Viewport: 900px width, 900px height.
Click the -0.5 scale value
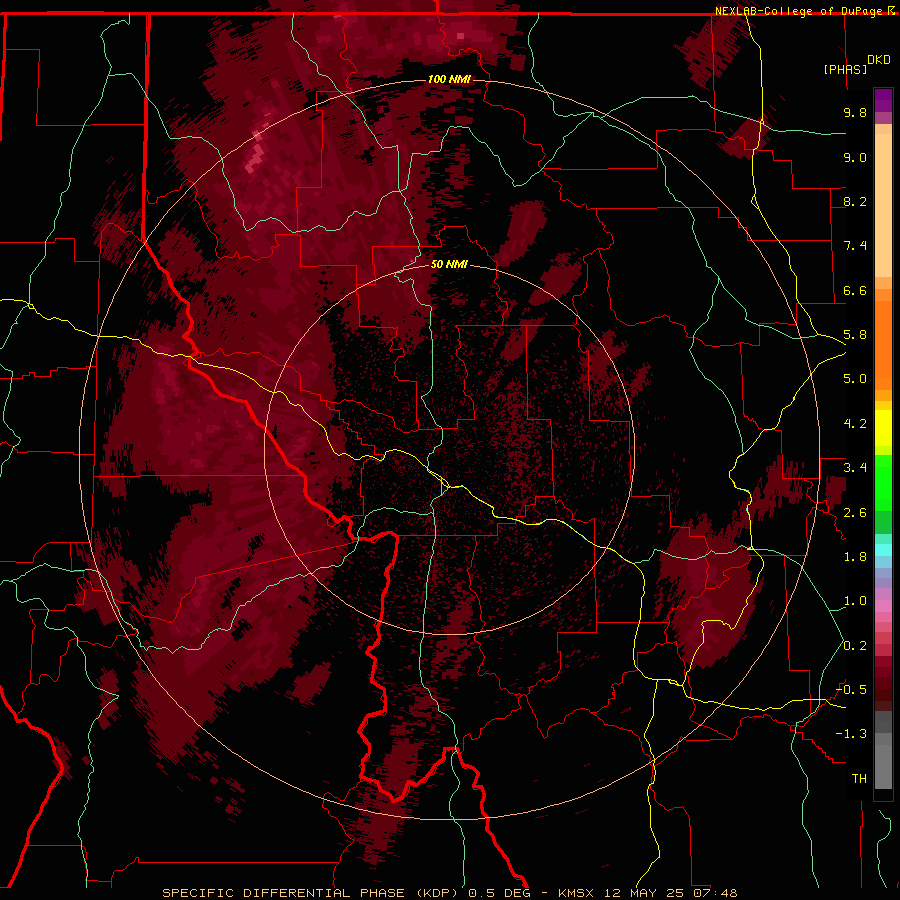click(851, 690)
